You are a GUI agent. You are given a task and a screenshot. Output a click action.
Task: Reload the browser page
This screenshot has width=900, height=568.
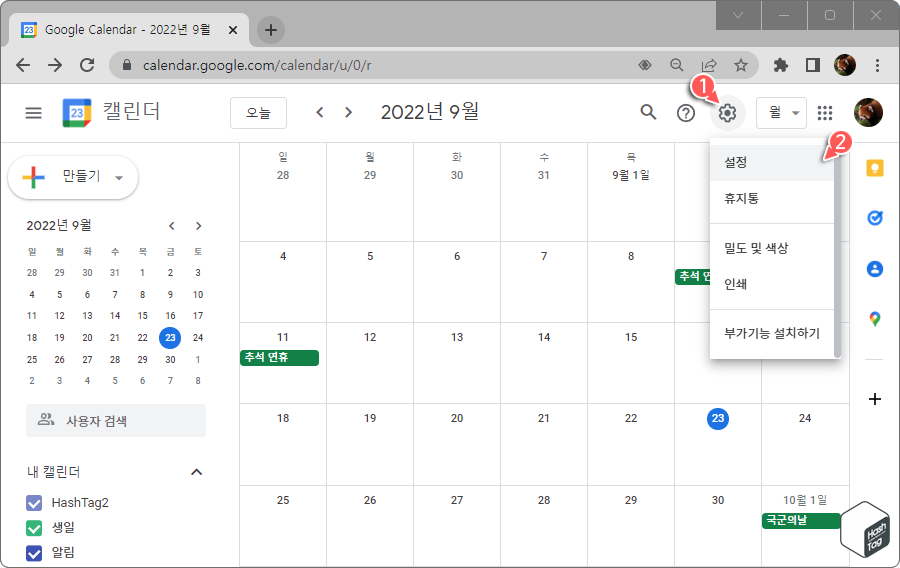(87, 65)
